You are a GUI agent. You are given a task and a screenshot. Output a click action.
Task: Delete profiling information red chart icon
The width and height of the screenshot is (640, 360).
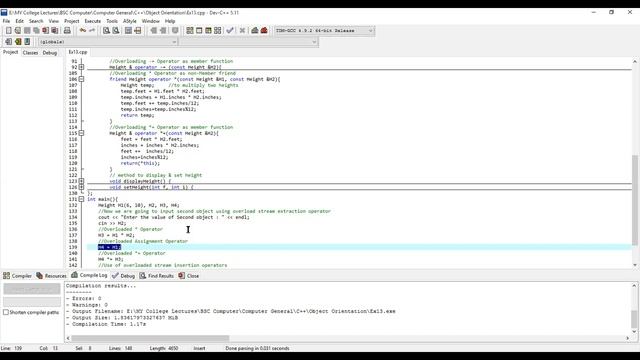point(264,31)
